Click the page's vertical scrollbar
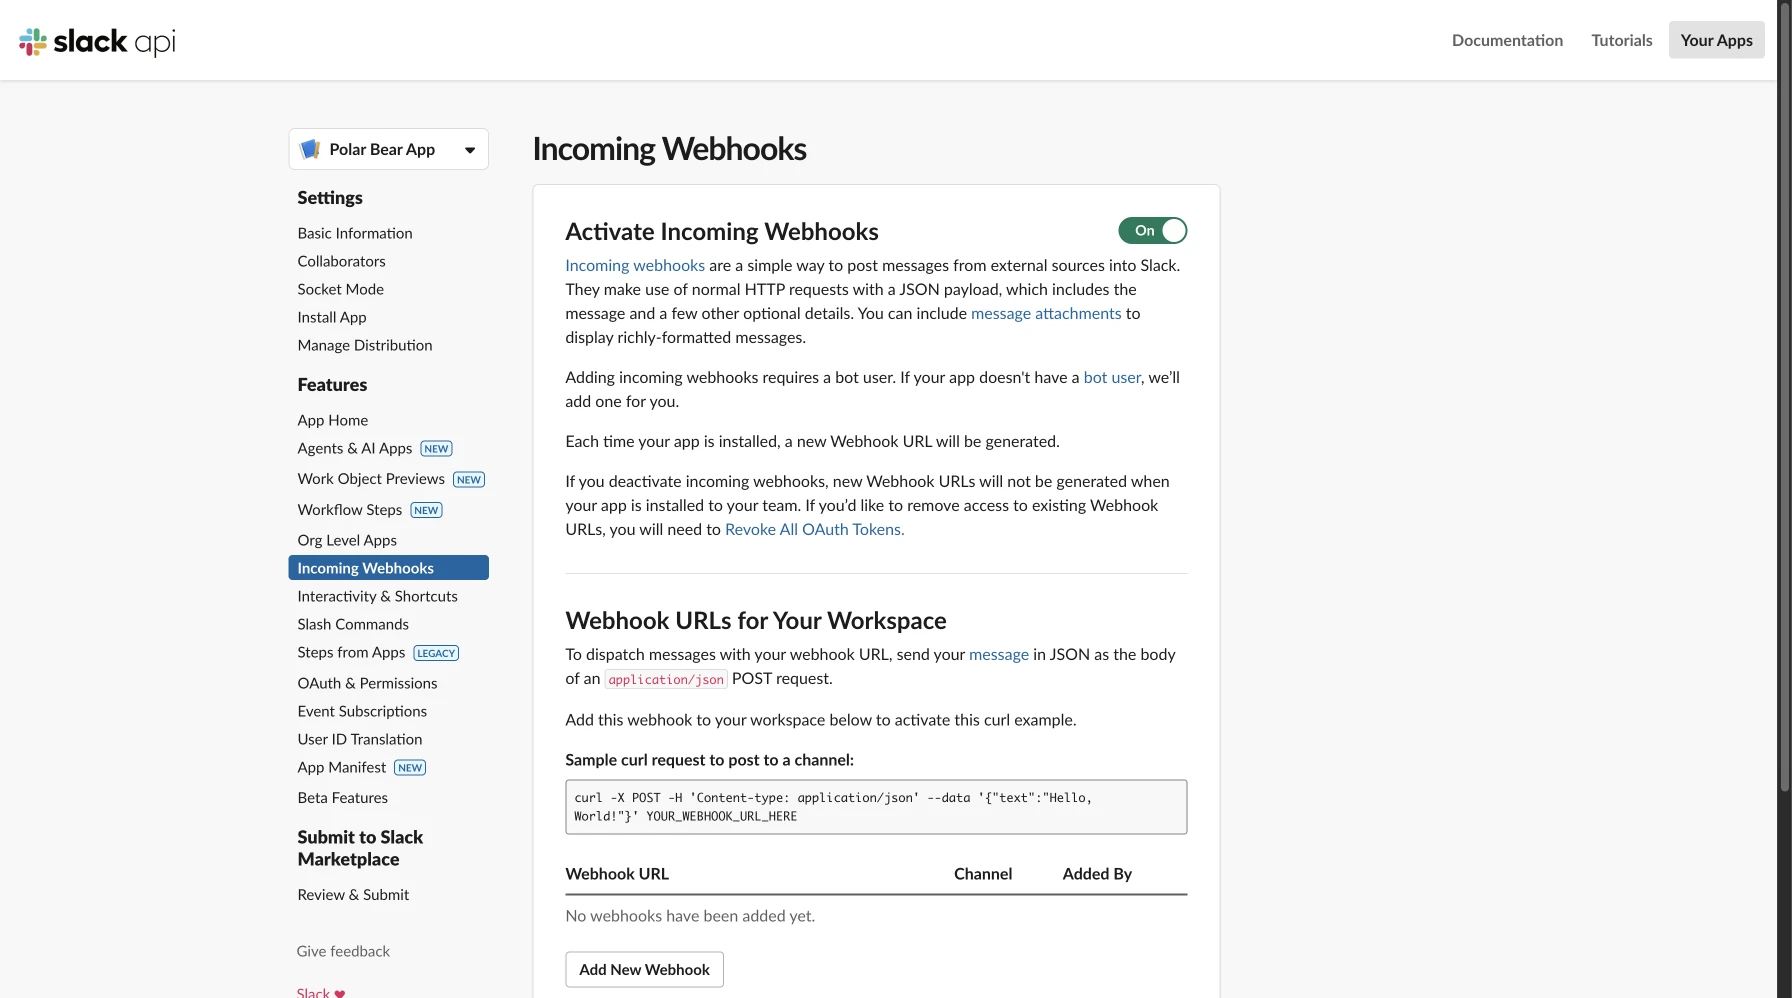 [x=1784, y=400]
